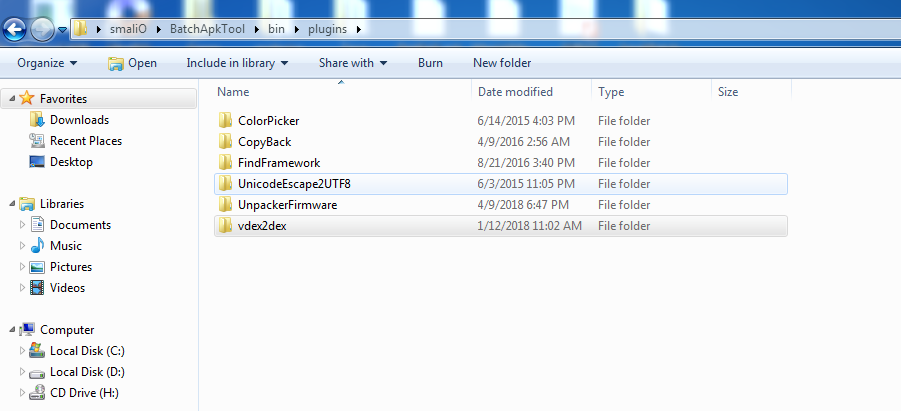This screenshot has height=411, width=901.
Task: Collapse the Computer group
Action: point(13,330)
